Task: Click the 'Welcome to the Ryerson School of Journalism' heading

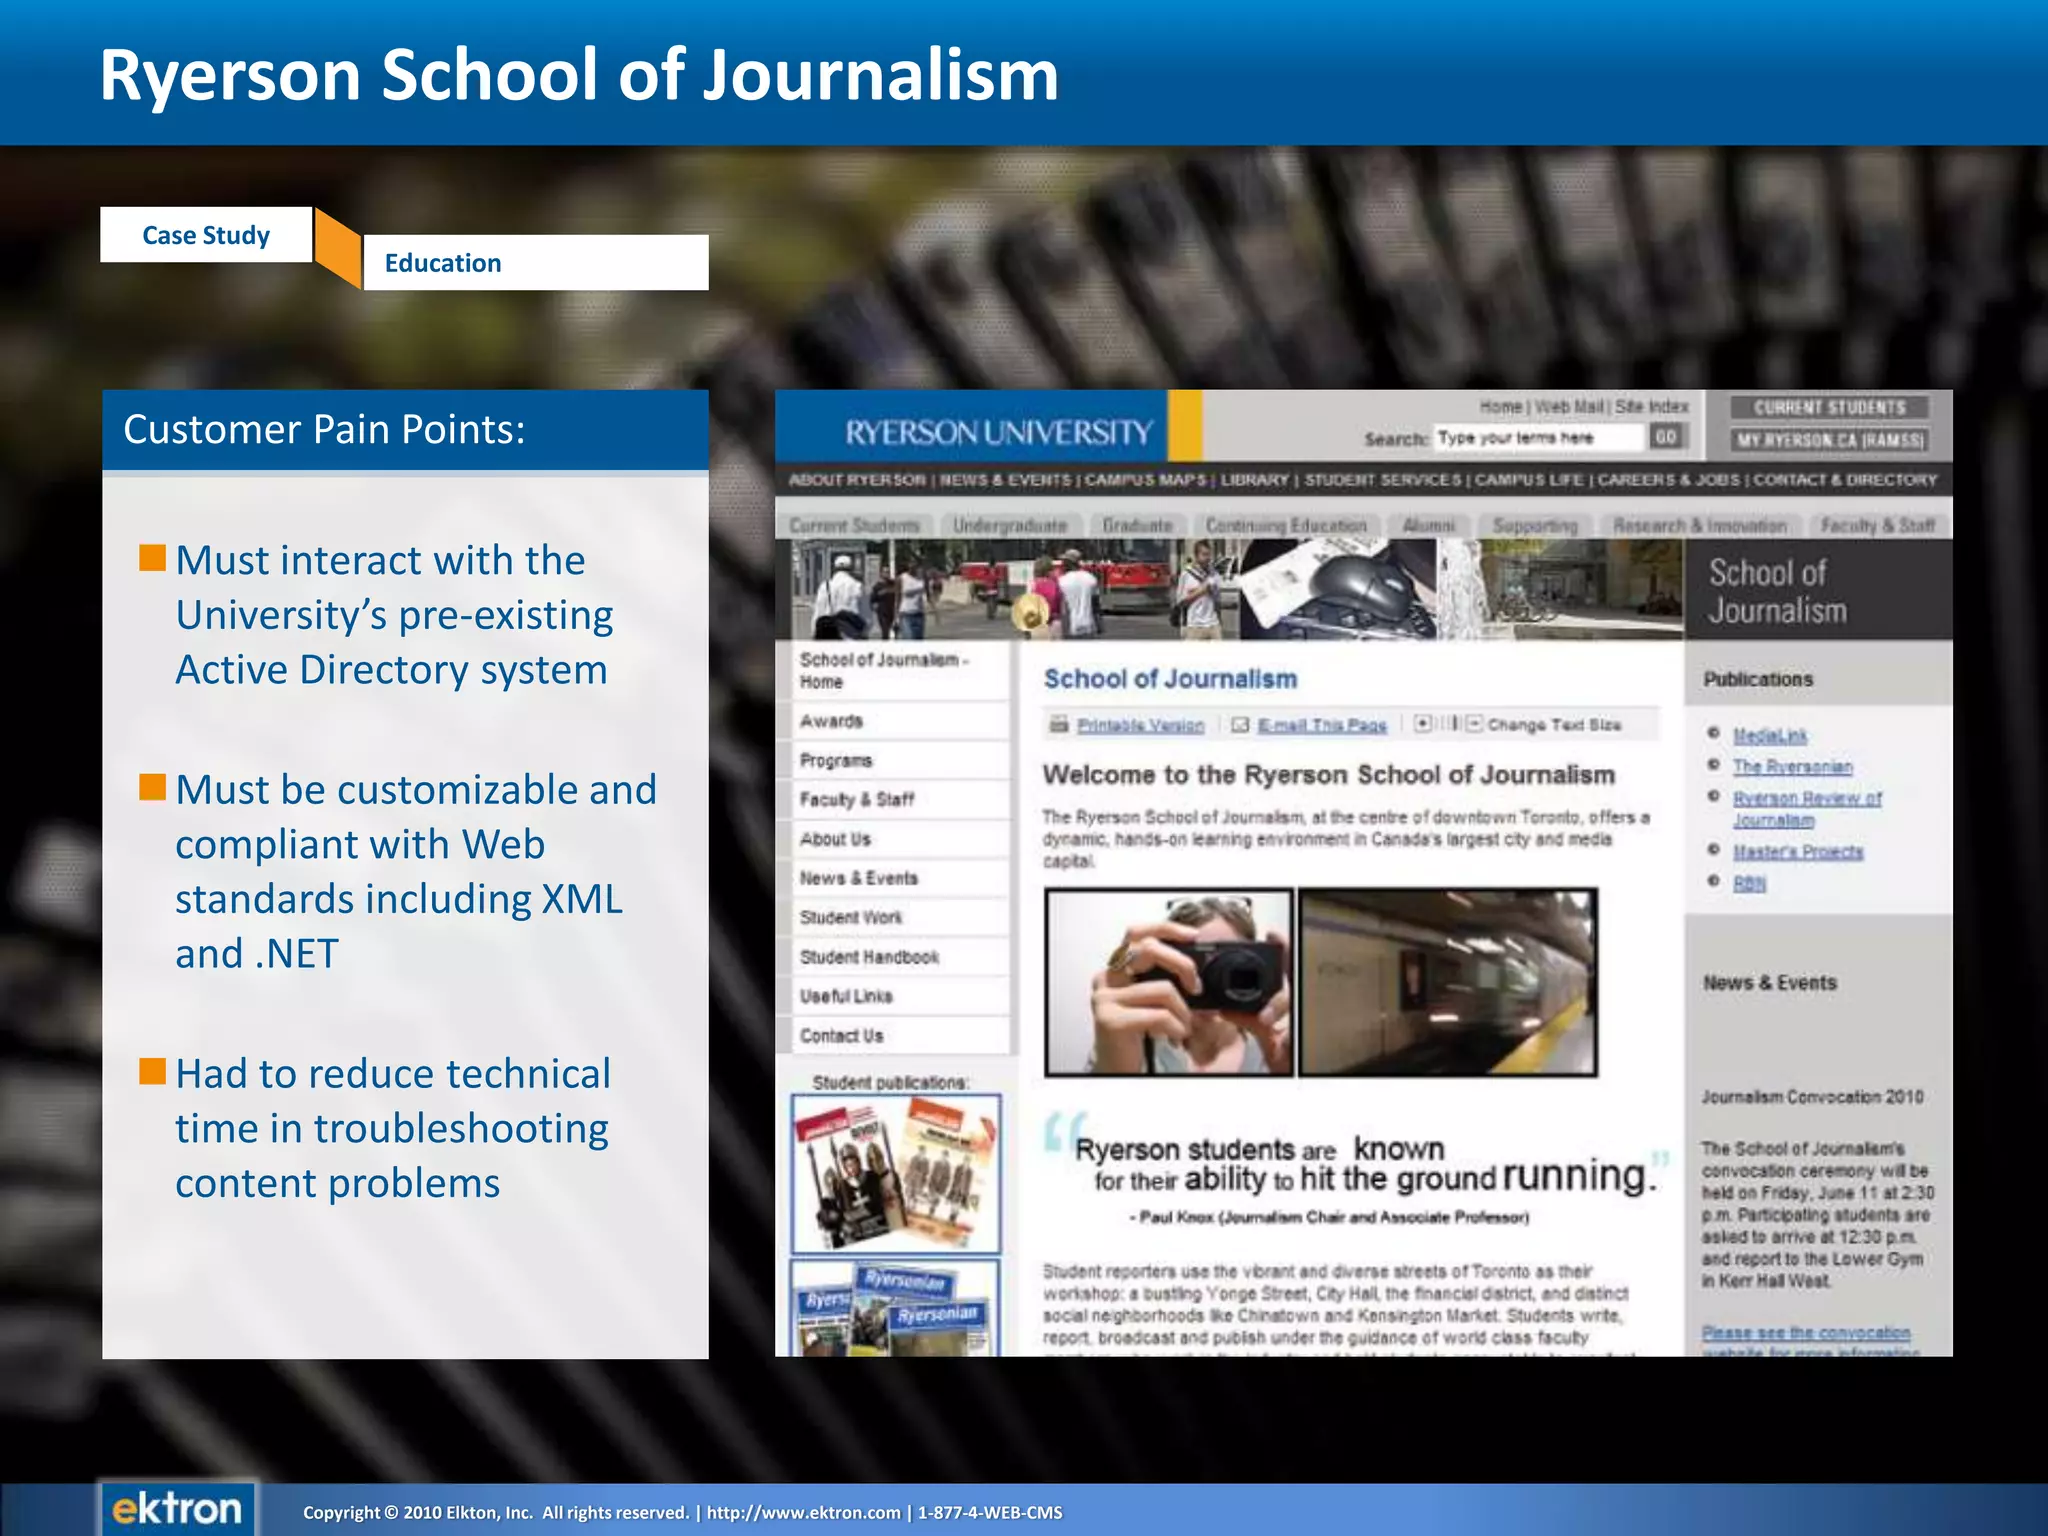Action: point(1329,775)
